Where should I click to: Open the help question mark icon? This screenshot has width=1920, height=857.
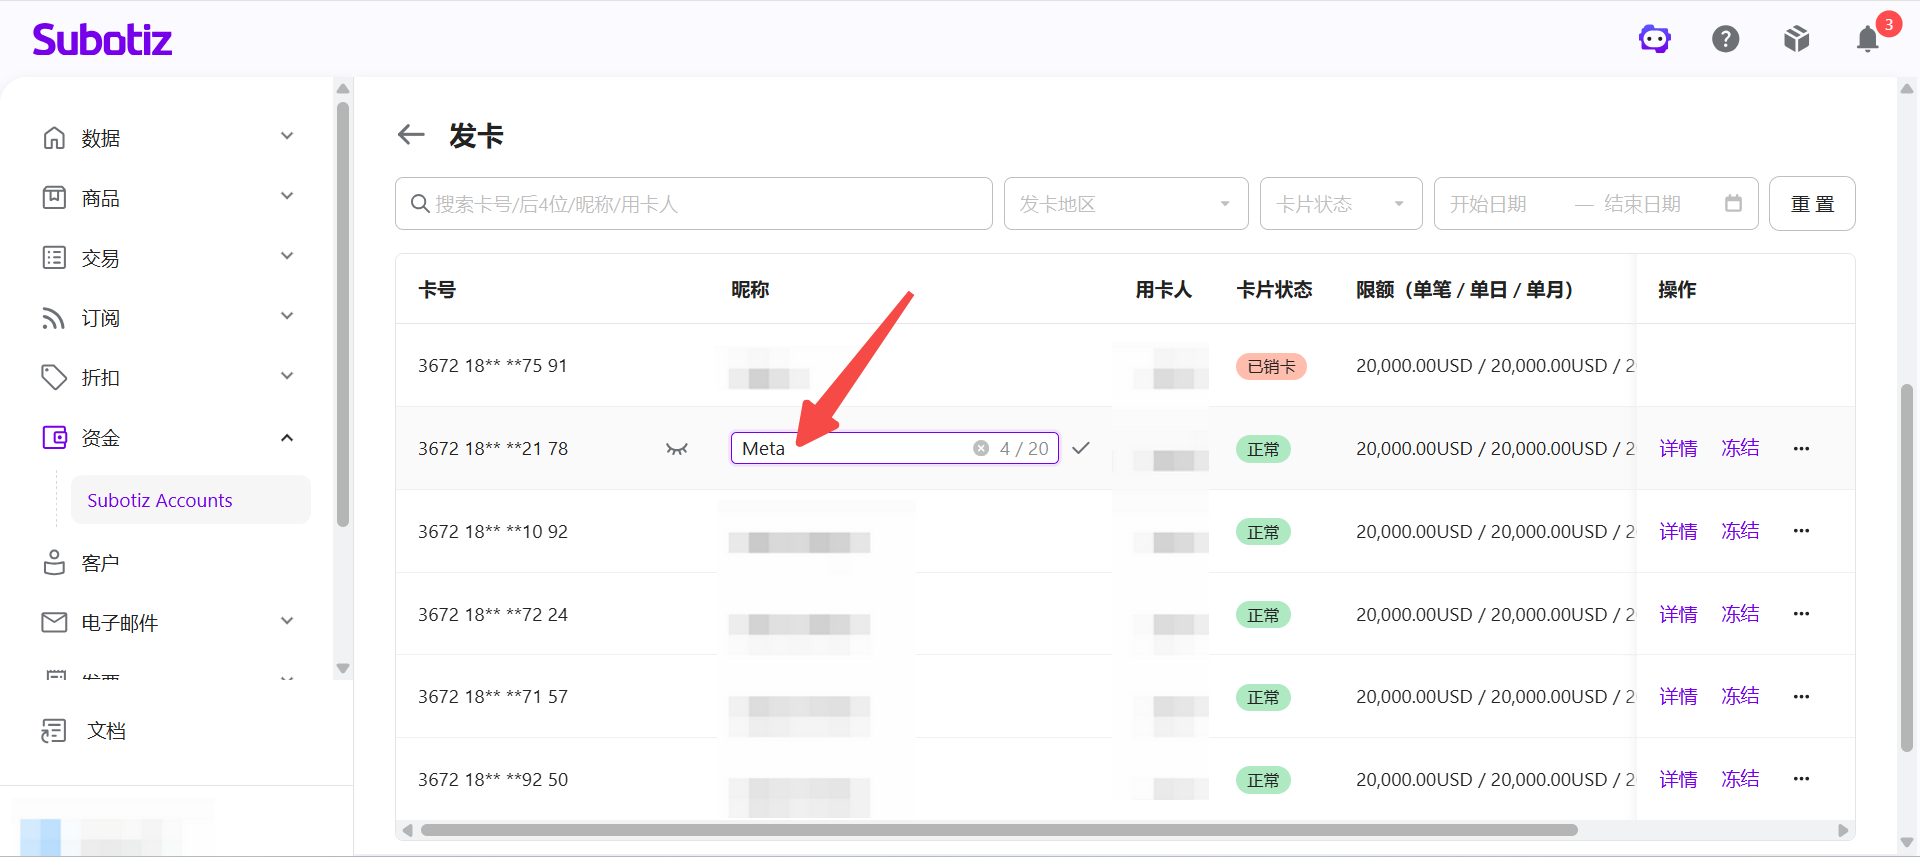click(1726, 39)
